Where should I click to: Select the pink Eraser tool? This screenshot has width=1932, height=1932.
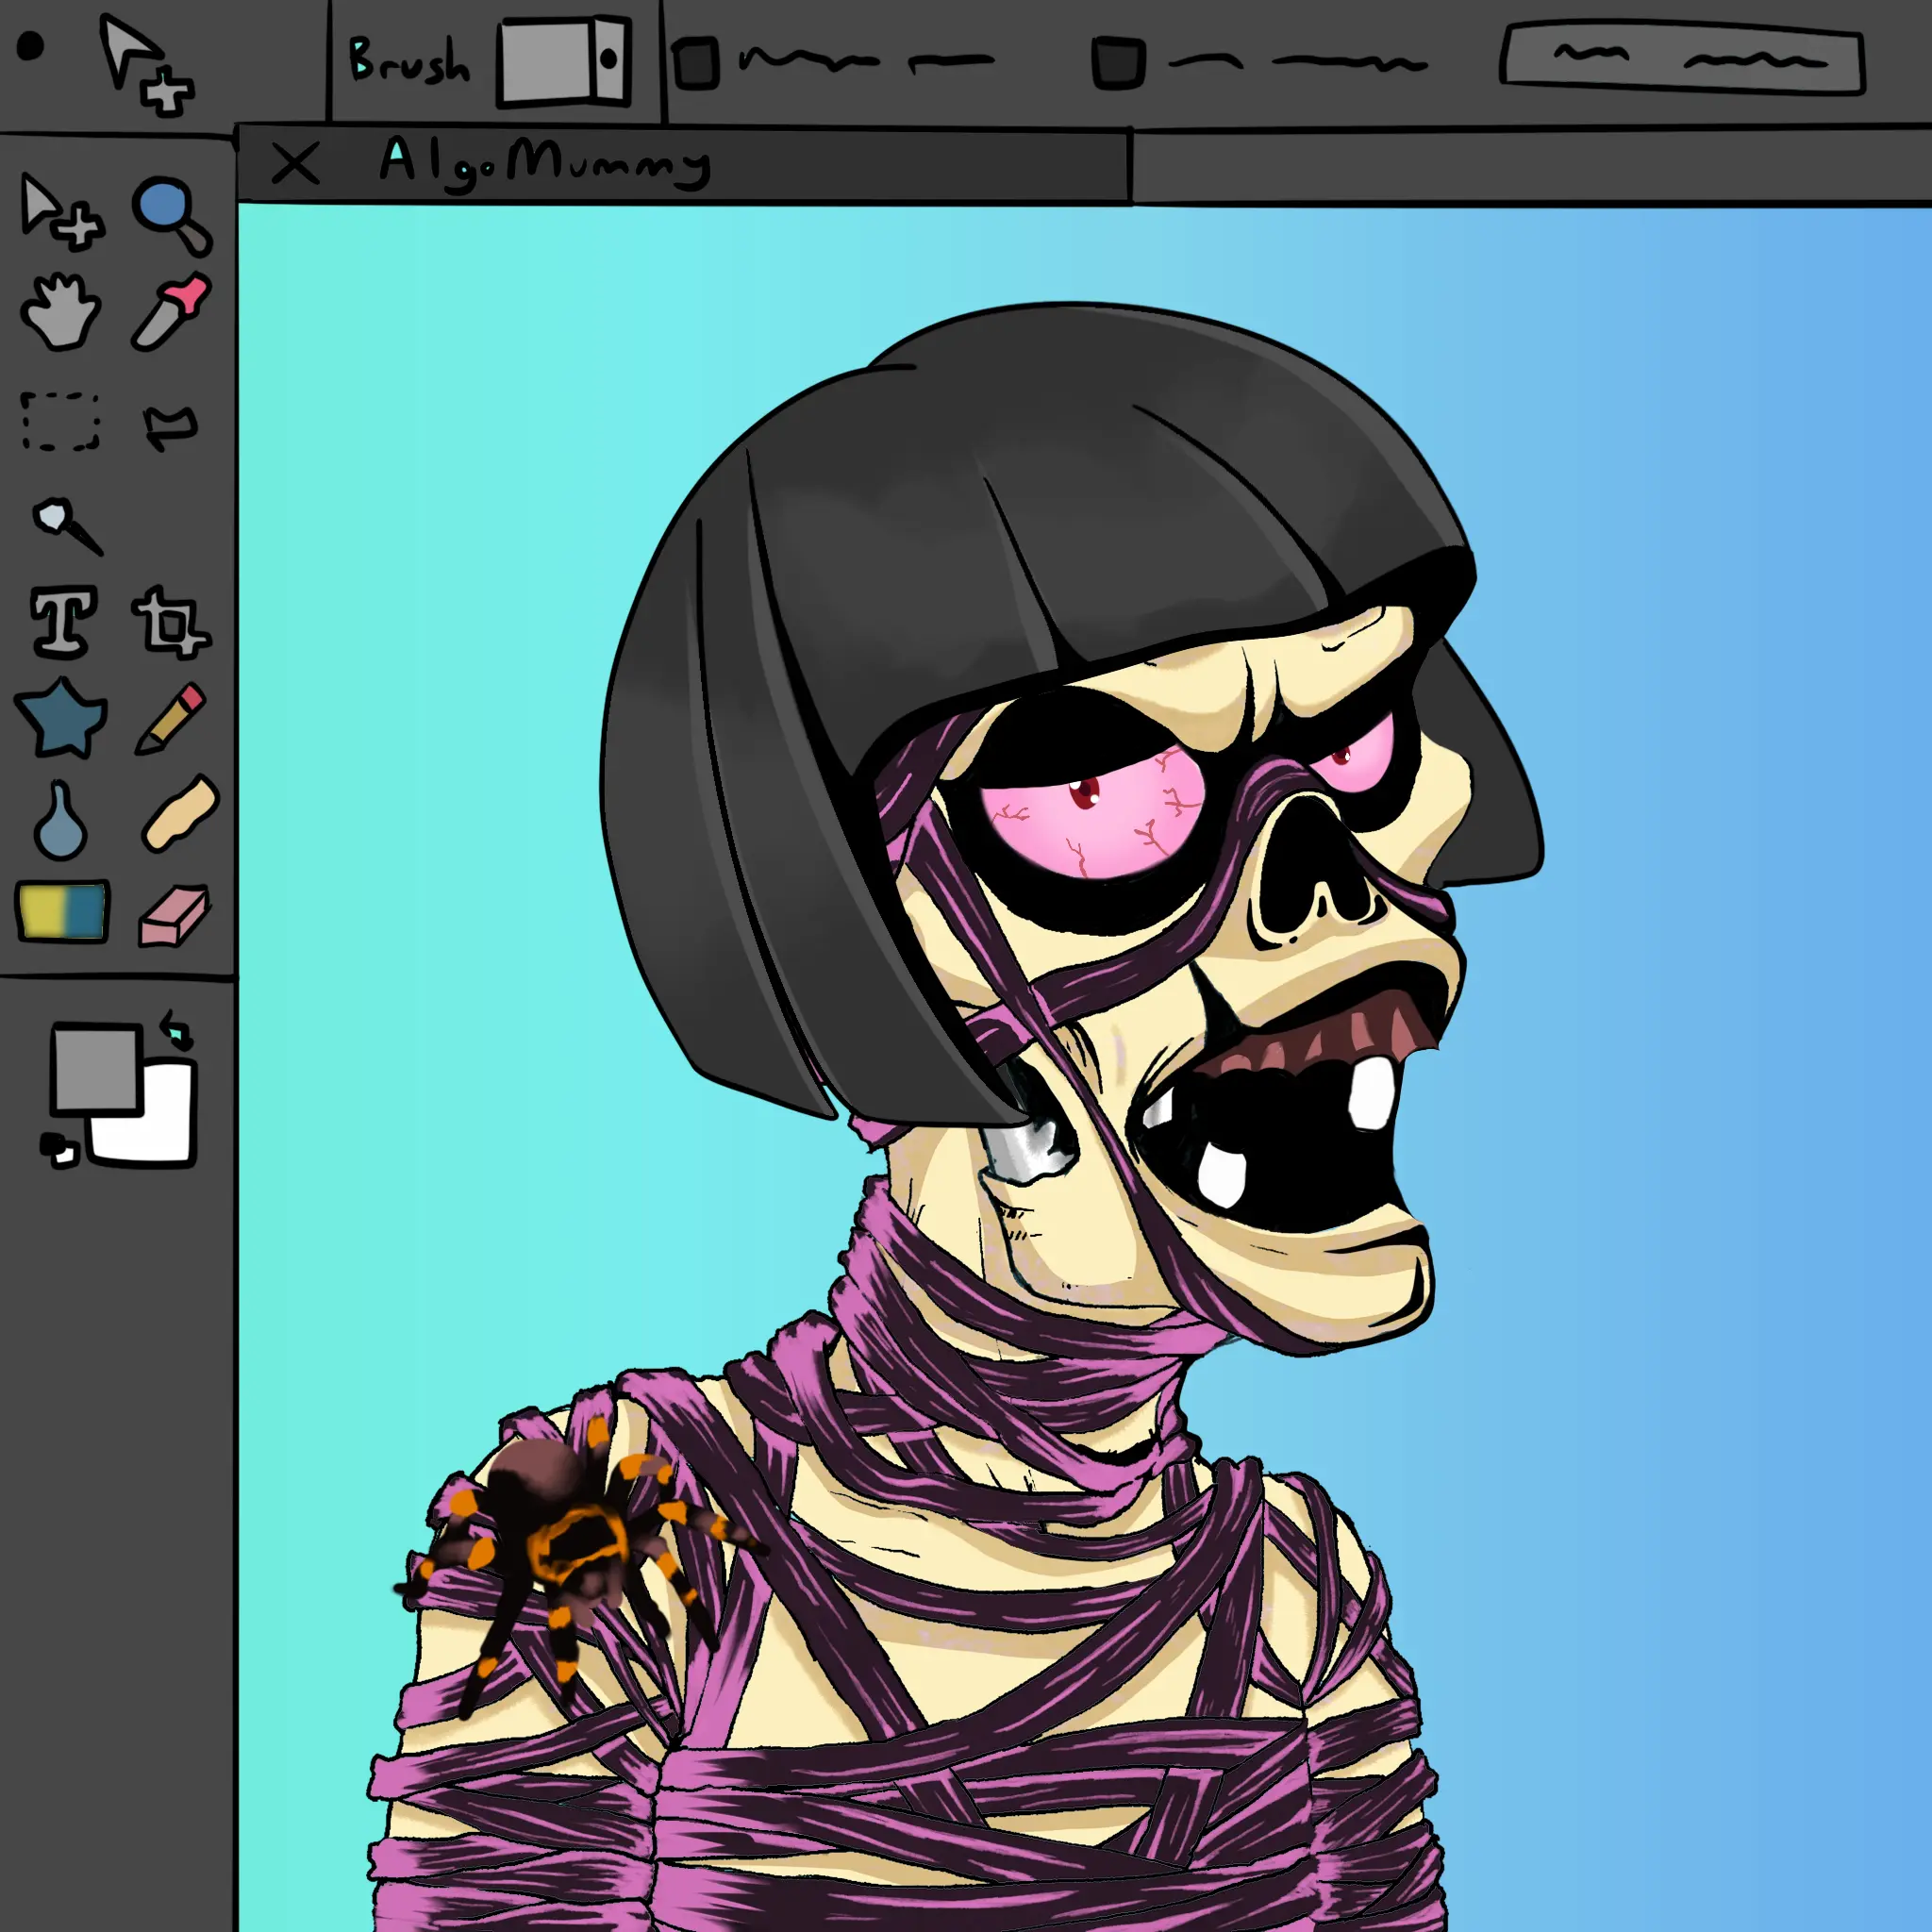coord(174,914)
